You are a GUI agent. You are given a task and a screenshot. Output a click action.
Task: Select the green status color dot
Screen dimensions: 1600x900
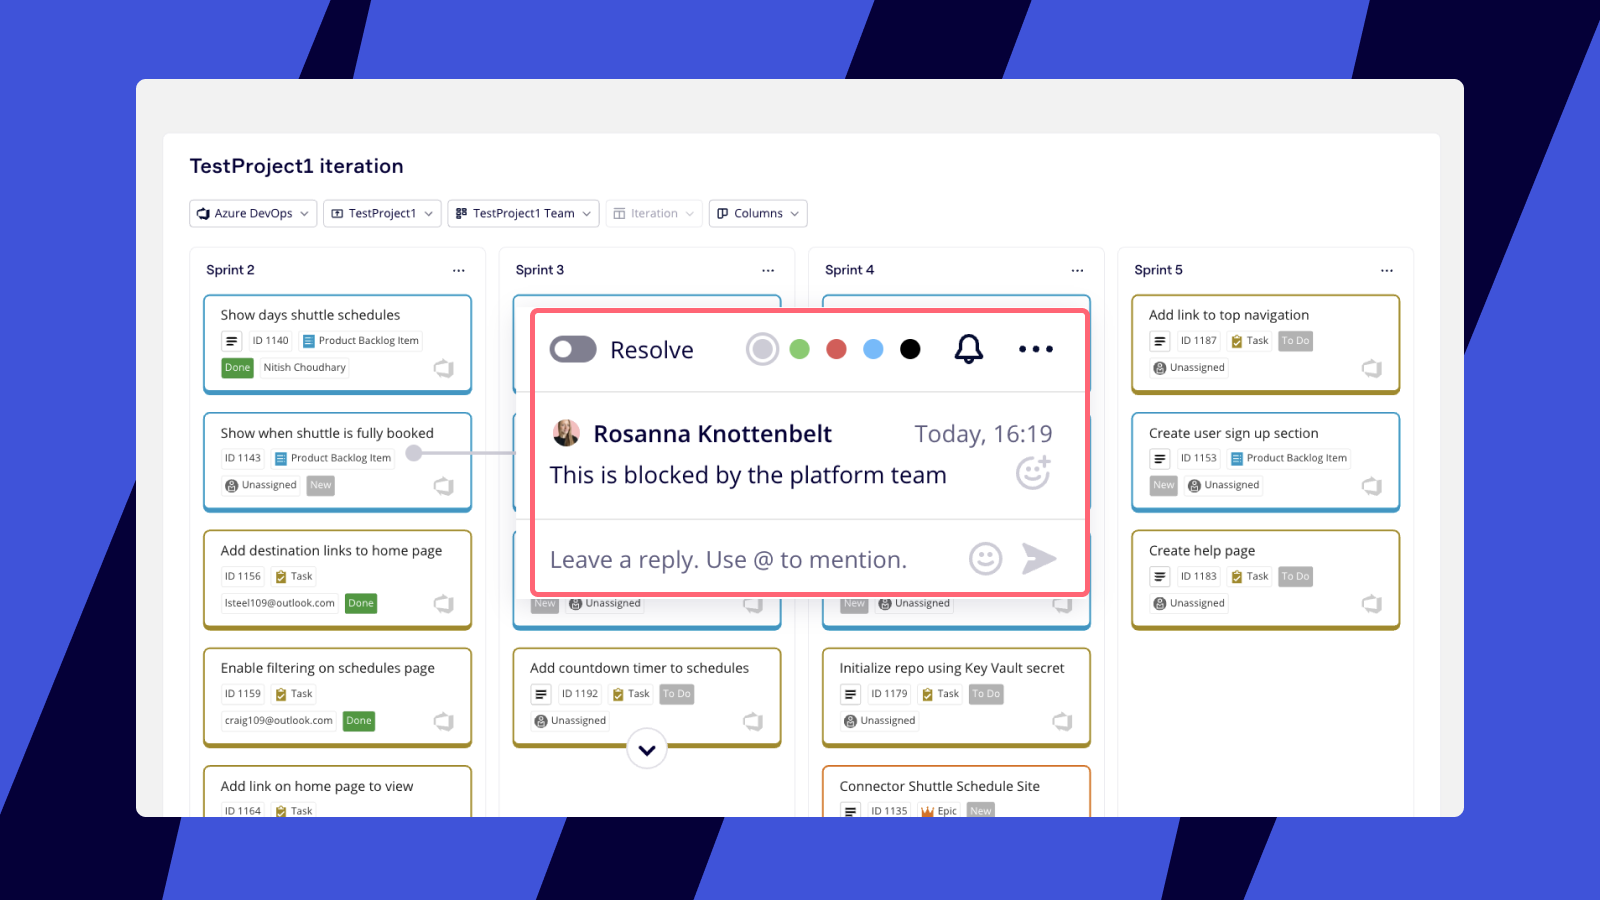[799, 349]
